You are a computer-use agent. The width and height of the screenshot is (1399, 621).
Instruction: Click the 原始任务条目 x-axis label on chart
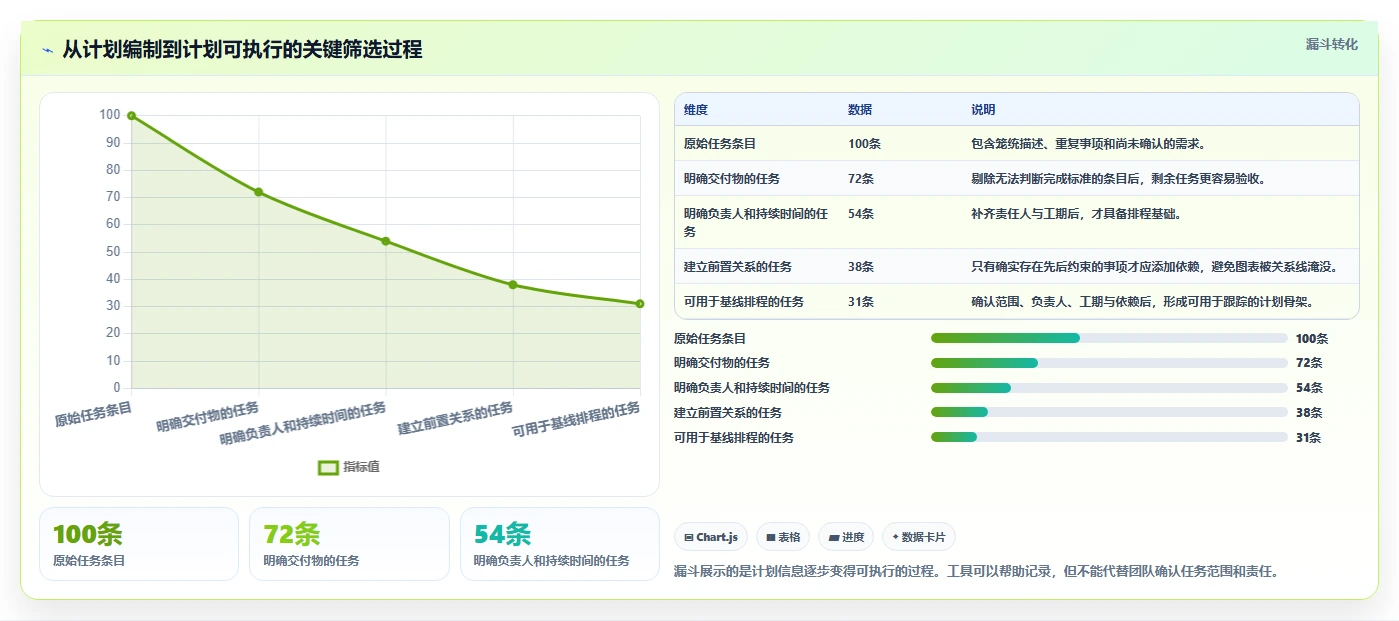coord(93,415)
